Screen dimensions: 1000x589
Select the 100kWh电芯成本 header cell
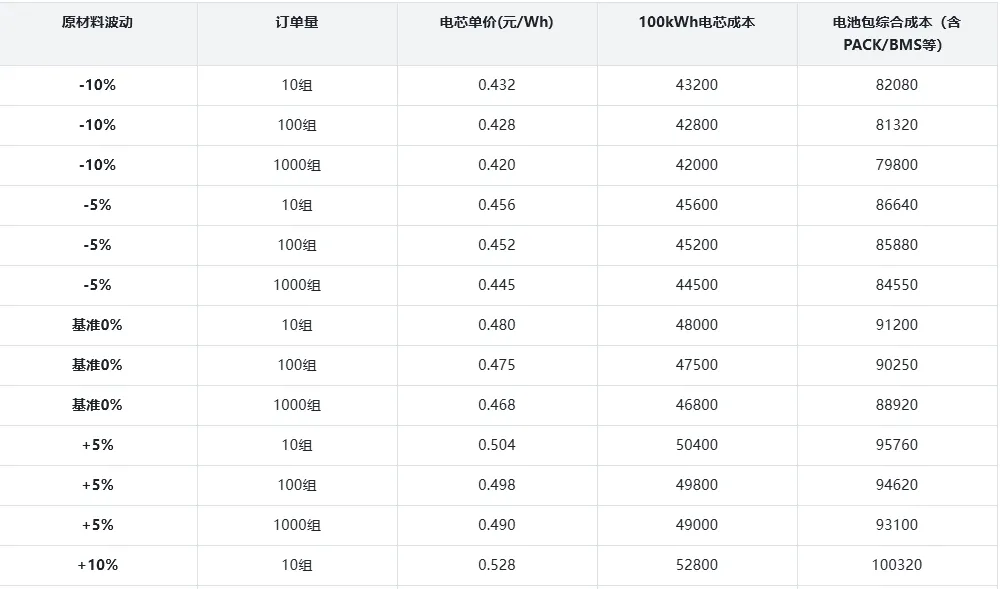pos(697,22)
